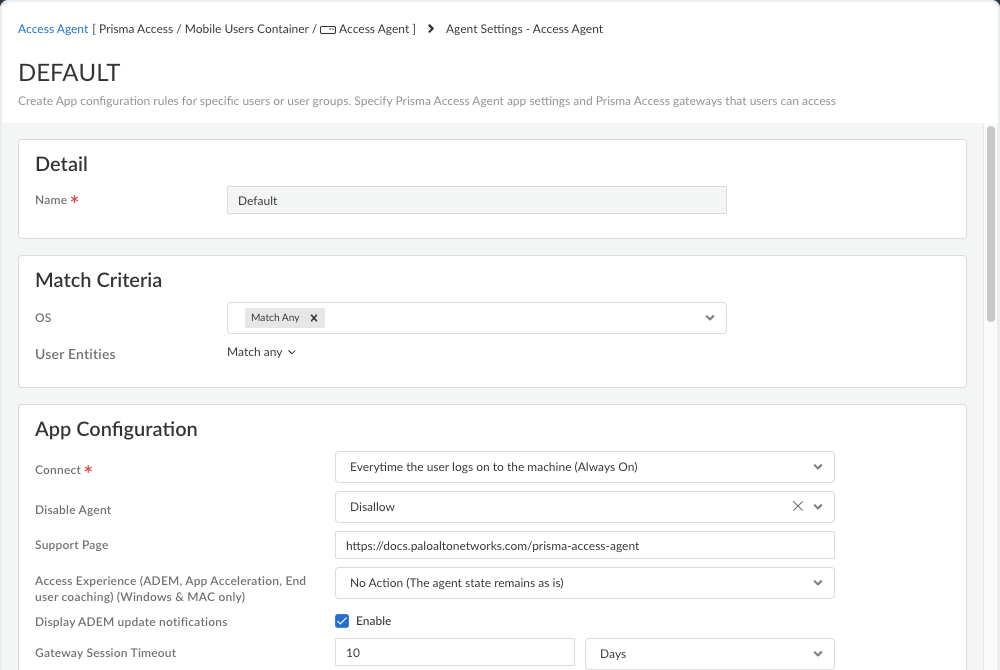
Task: Click the Name field containing Default
Action: 476,200
